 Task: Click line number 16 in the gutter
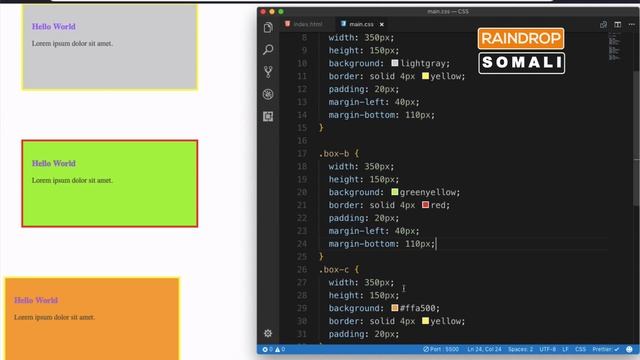pyautogui.click(x=302, y=140)
